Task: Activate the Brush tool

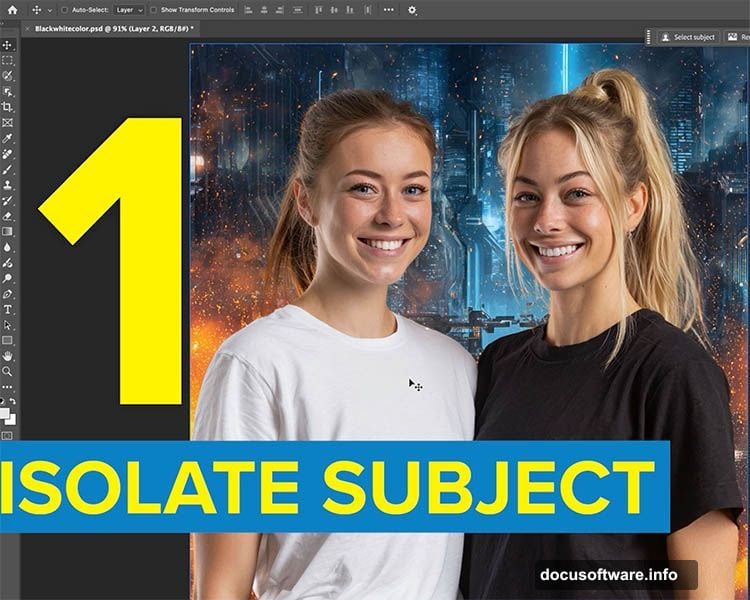Action: point(8,169)
